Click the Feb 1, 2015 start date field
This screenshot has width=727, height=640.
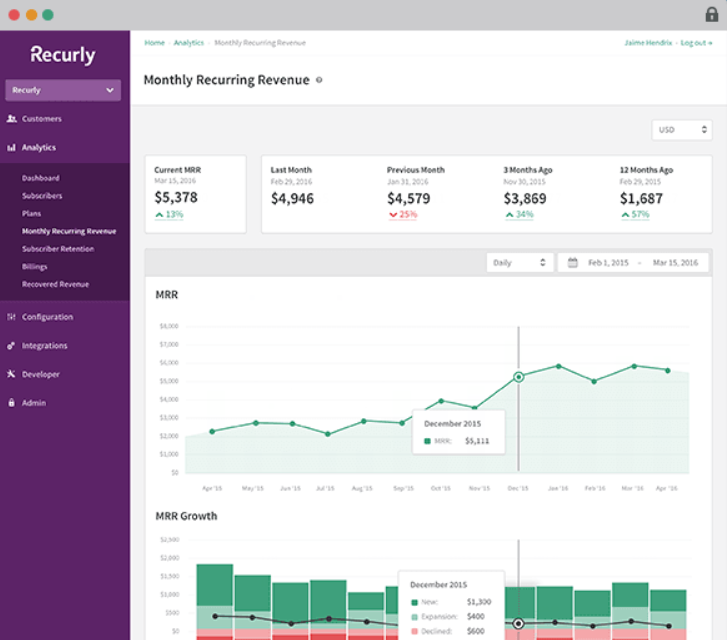(608, 262)
